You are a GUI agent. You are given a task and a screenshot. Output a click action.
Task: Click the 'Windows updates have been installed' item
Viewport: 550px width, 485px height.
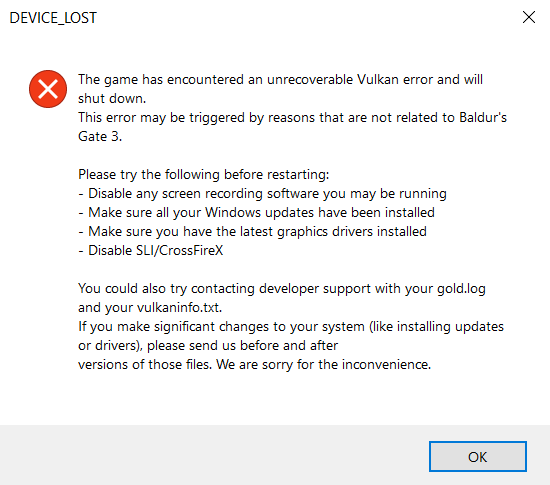pos(256,213)
